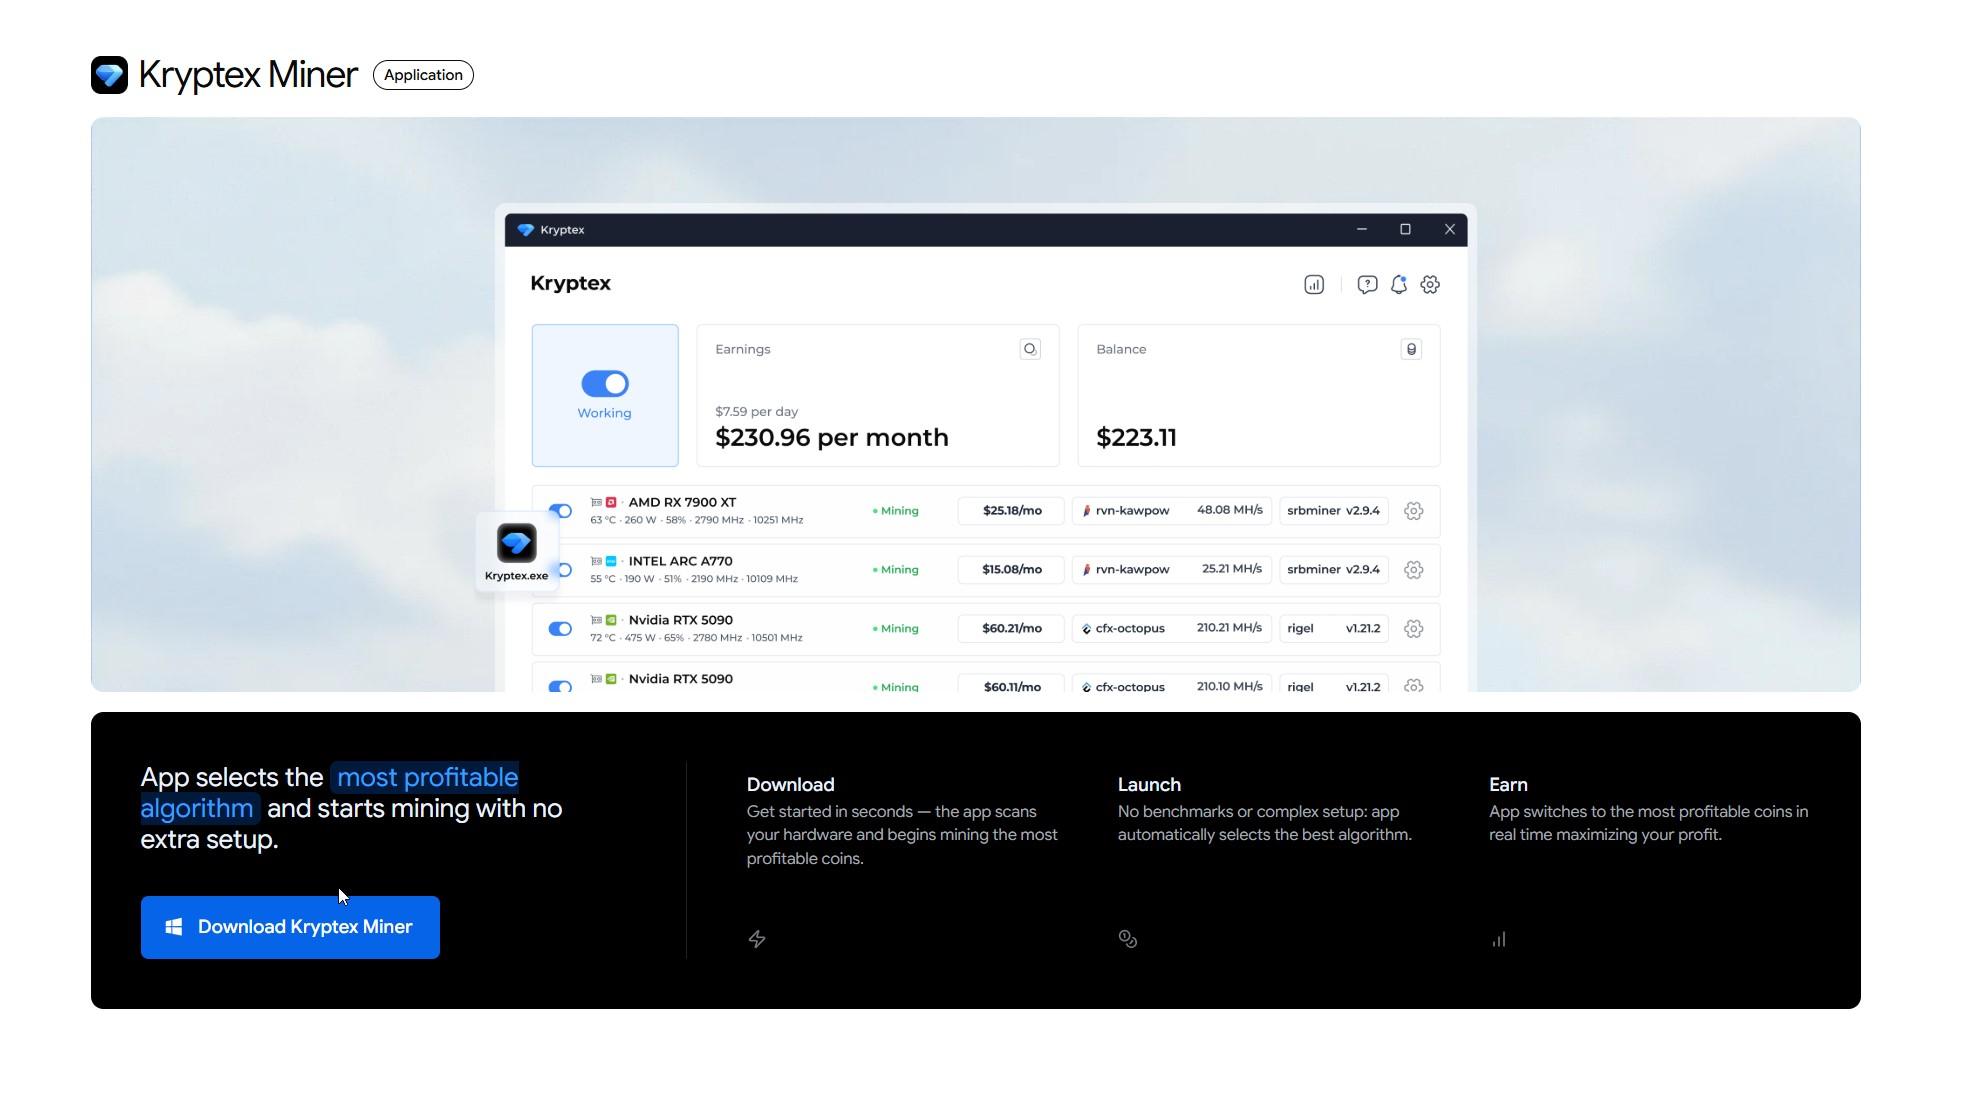This screenshot has width=1980, height=1093.
Task: Open Kryptex settings via gear icon
Action: click(1430, 284)
